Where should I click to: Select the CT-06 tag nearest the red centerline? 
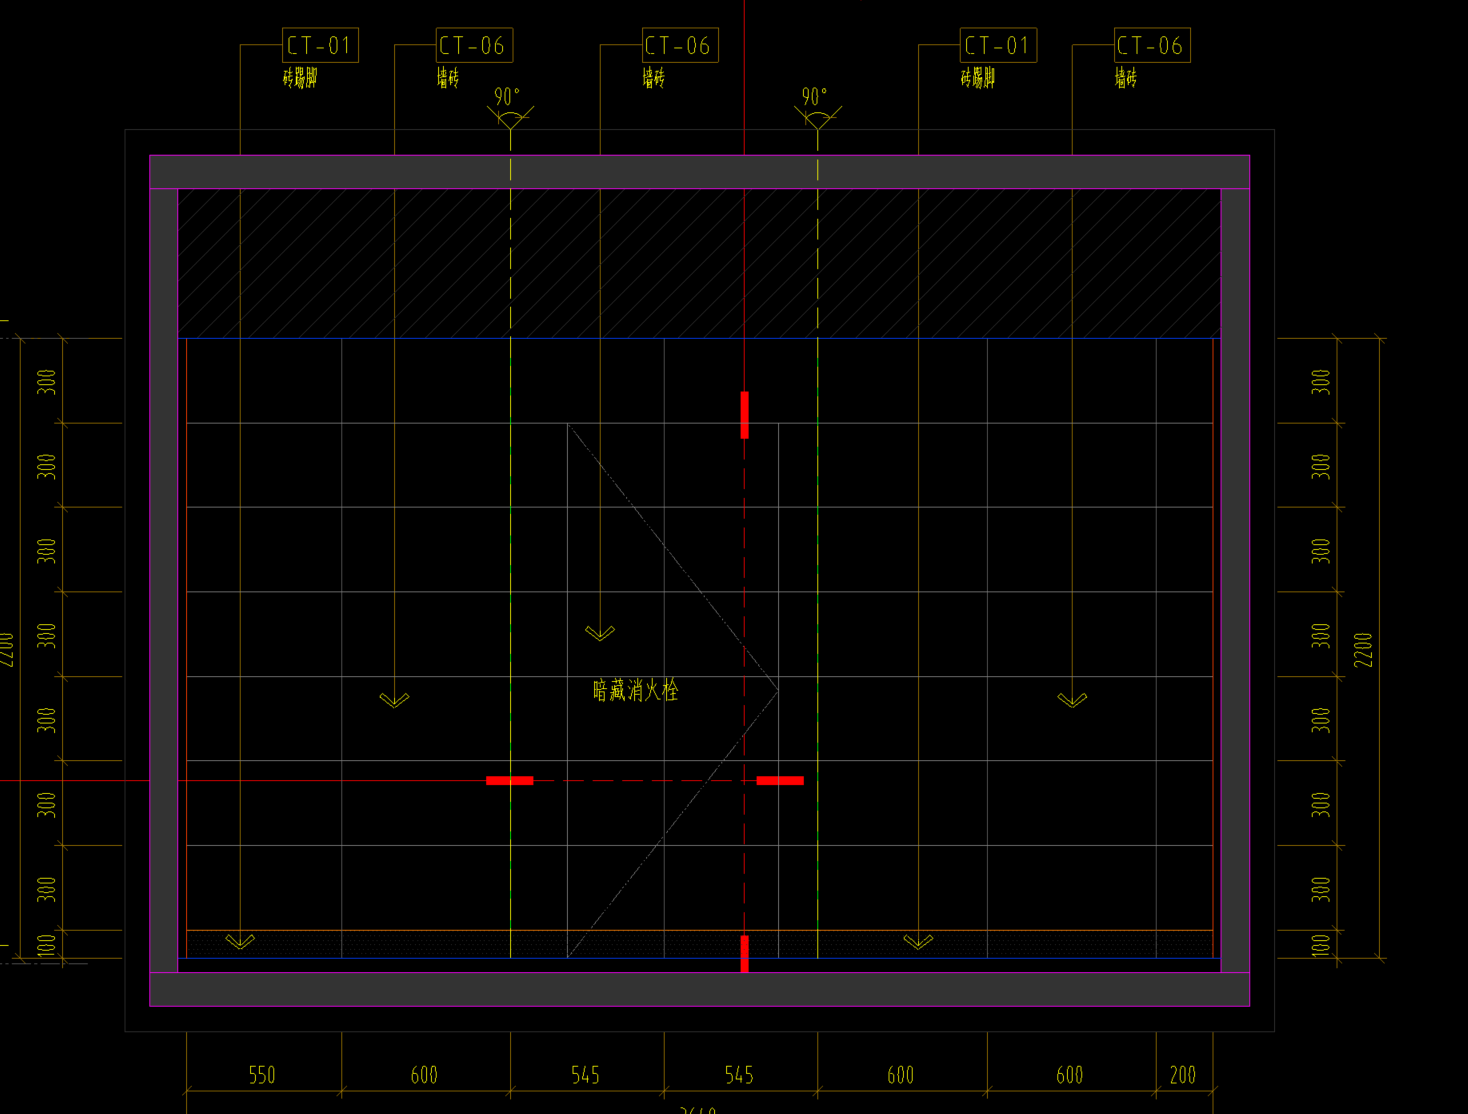[x=680, y=45]
